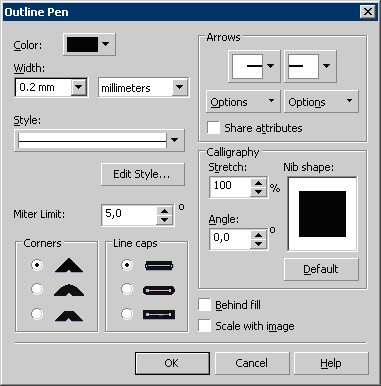Click the Nib shape preview
The image size is (381, 386).
pyautogui.click(x=322, y=214)
